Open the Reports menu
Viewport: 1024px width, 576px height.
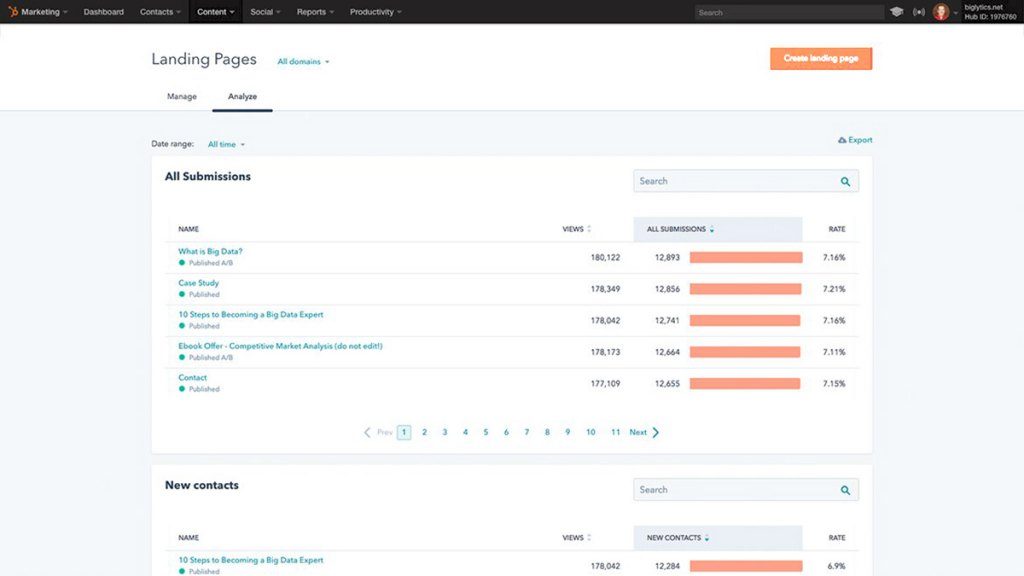[314, 11]
